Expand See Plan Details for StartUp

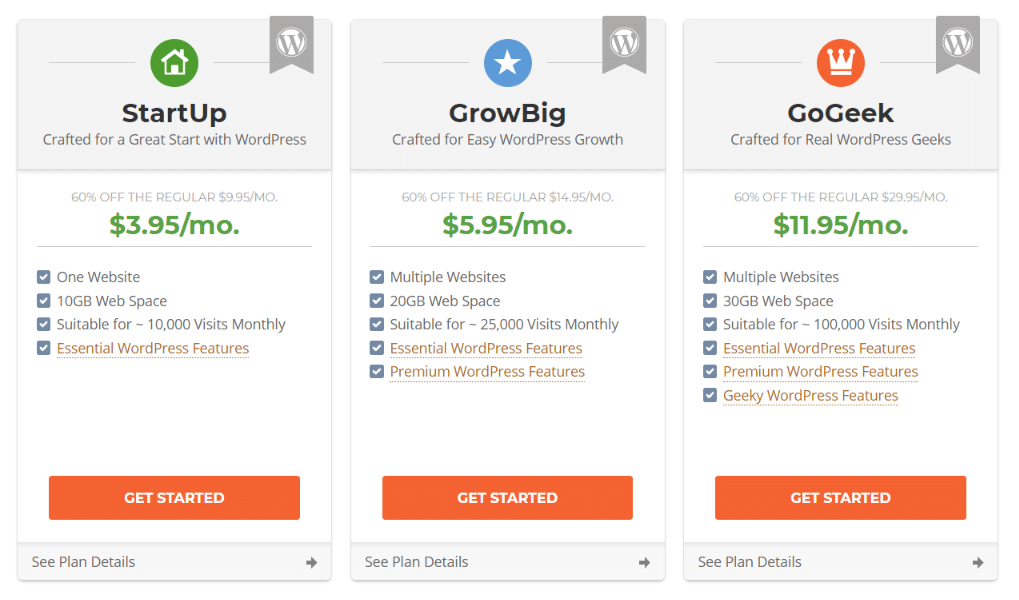coord(174,562)
